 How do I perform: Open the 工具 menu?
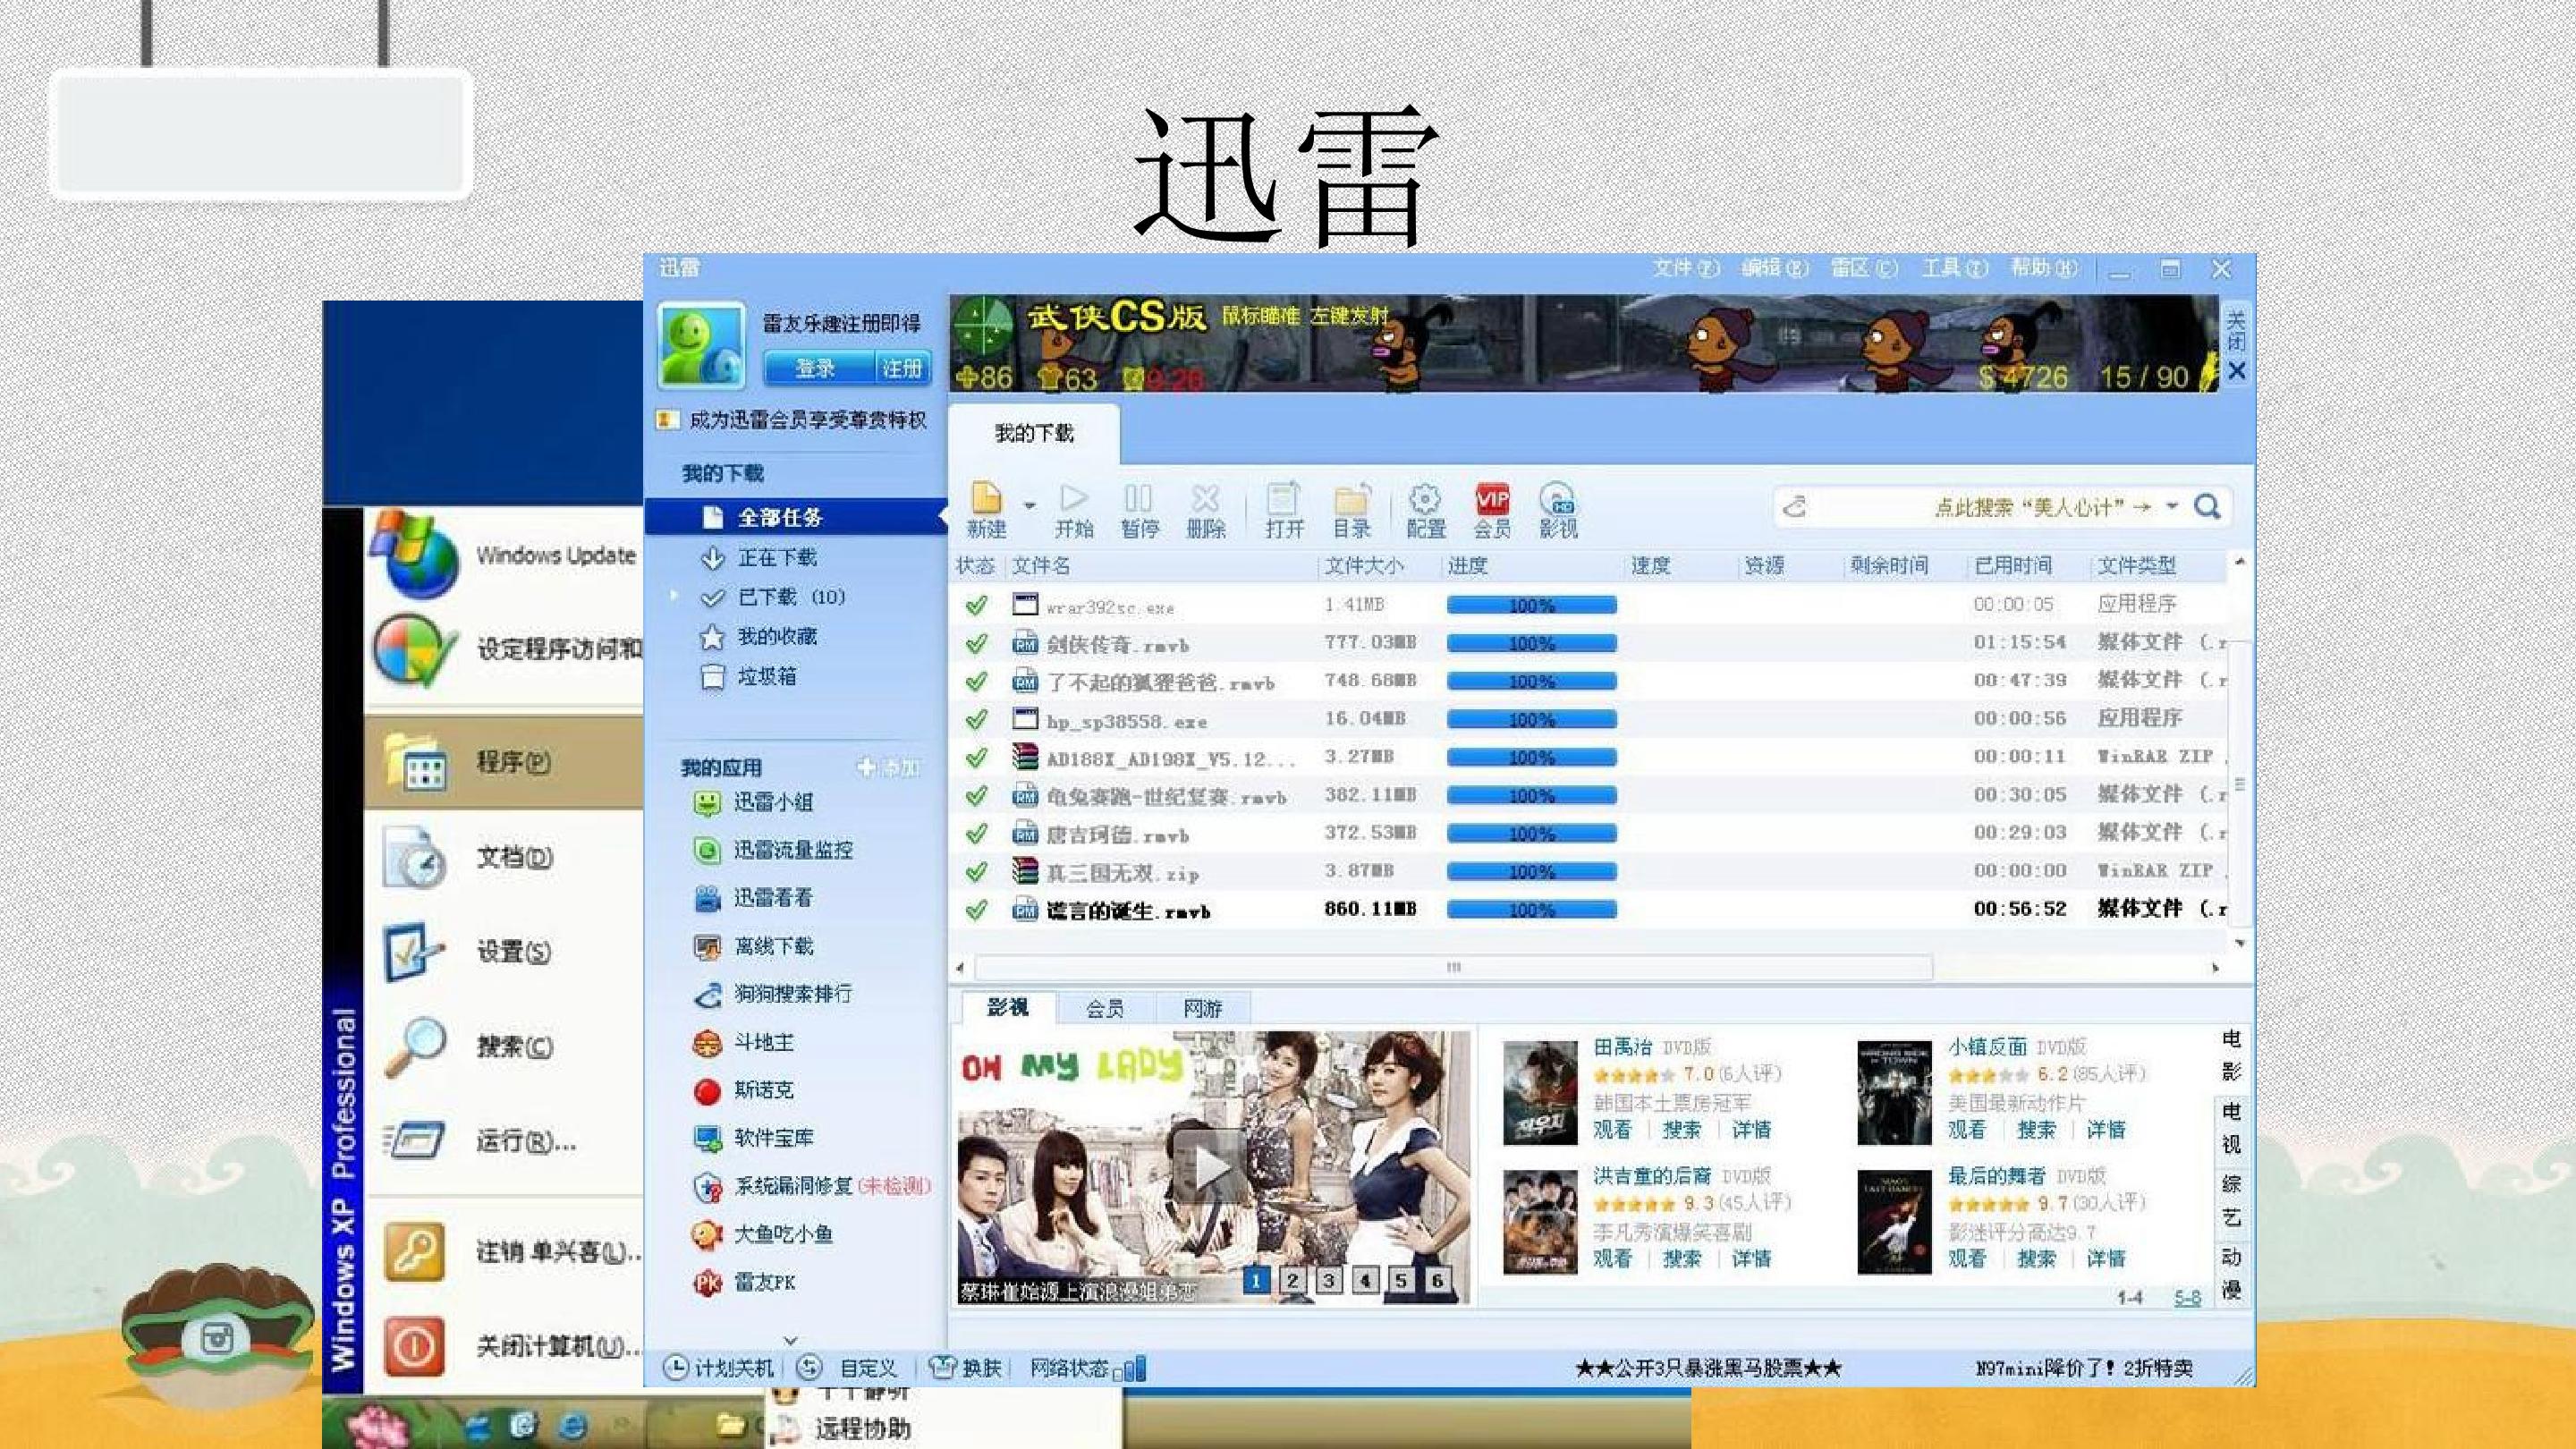(1954, 268)
